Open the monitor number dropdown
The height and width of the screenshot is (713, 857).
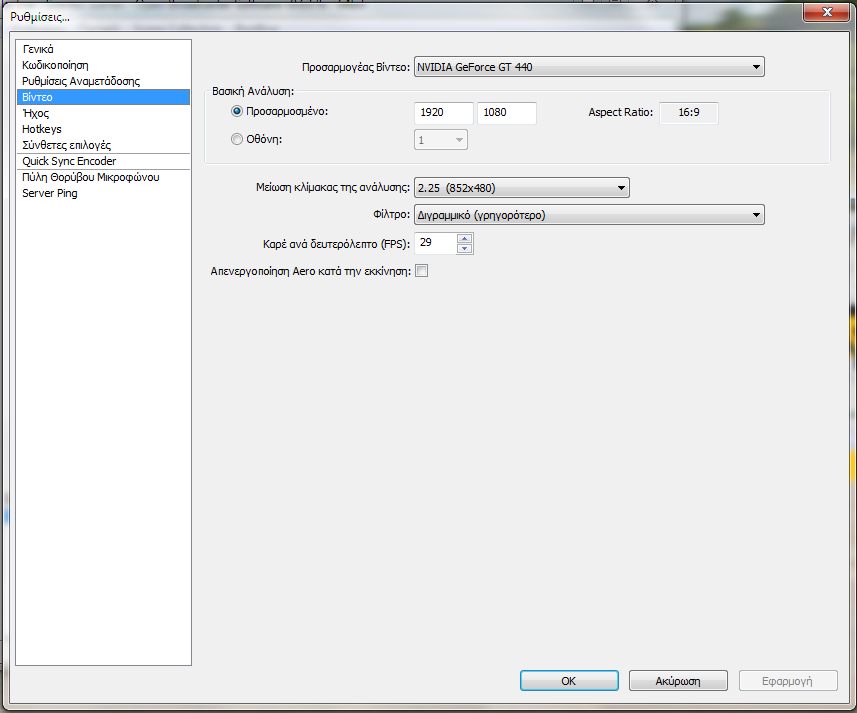click(x=441, y=140)
